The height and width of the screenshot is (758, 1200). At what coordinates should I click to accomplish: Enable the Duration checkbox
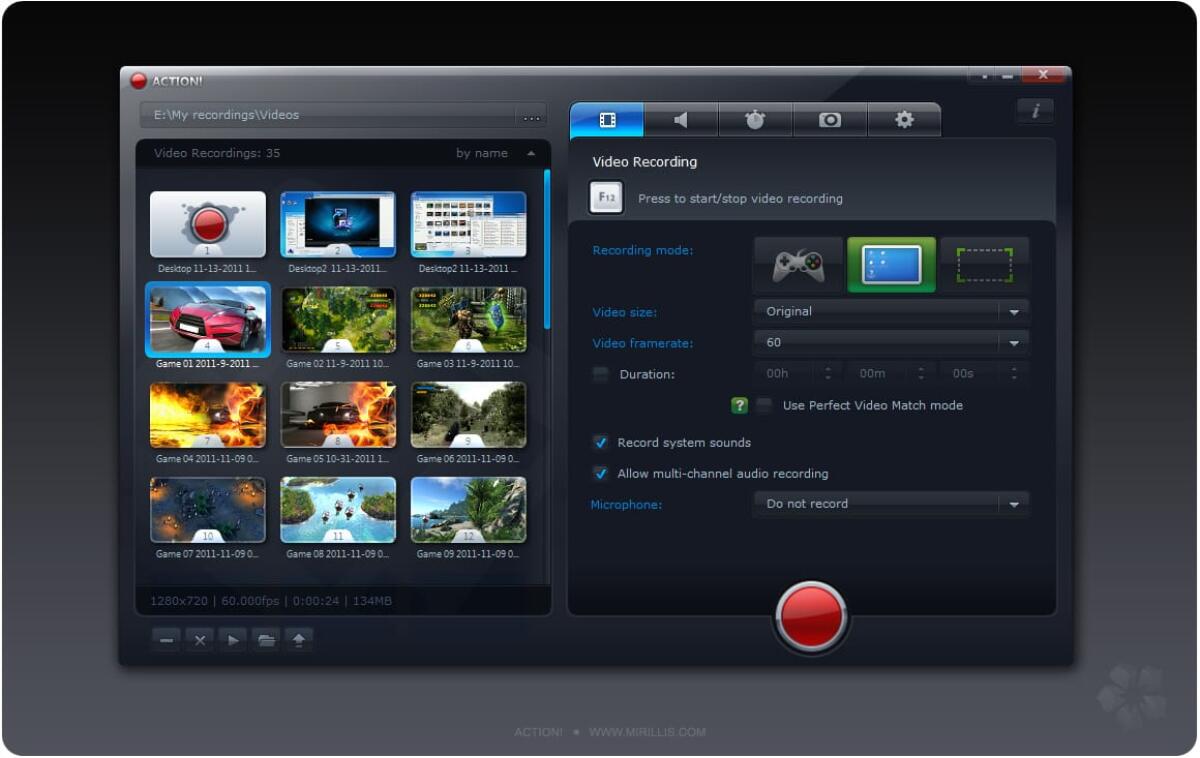pyautogui.click(x=600, y=374)
